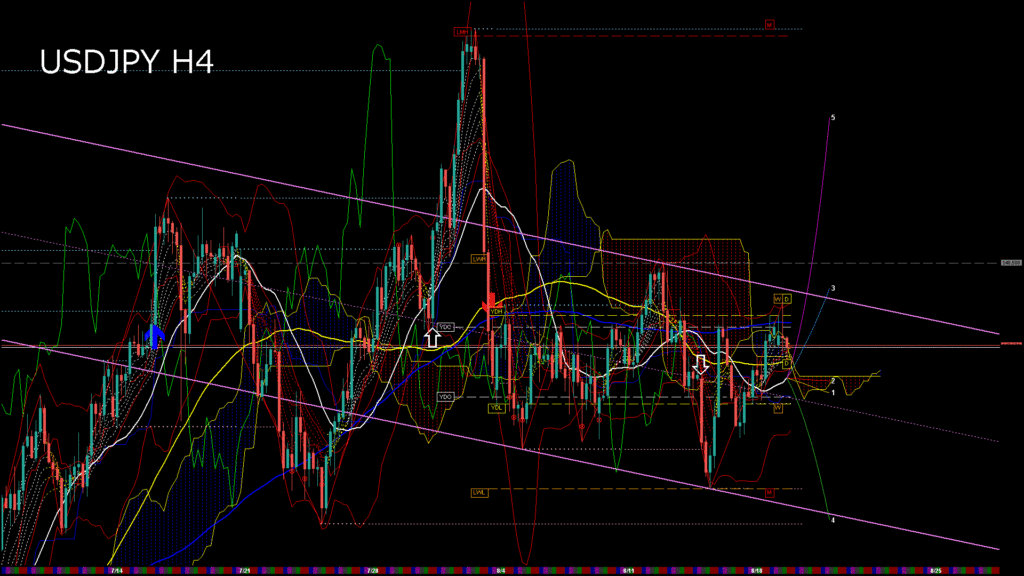Click the gray price tag on right axis
1024x576 pixels.
(1010, 263)
